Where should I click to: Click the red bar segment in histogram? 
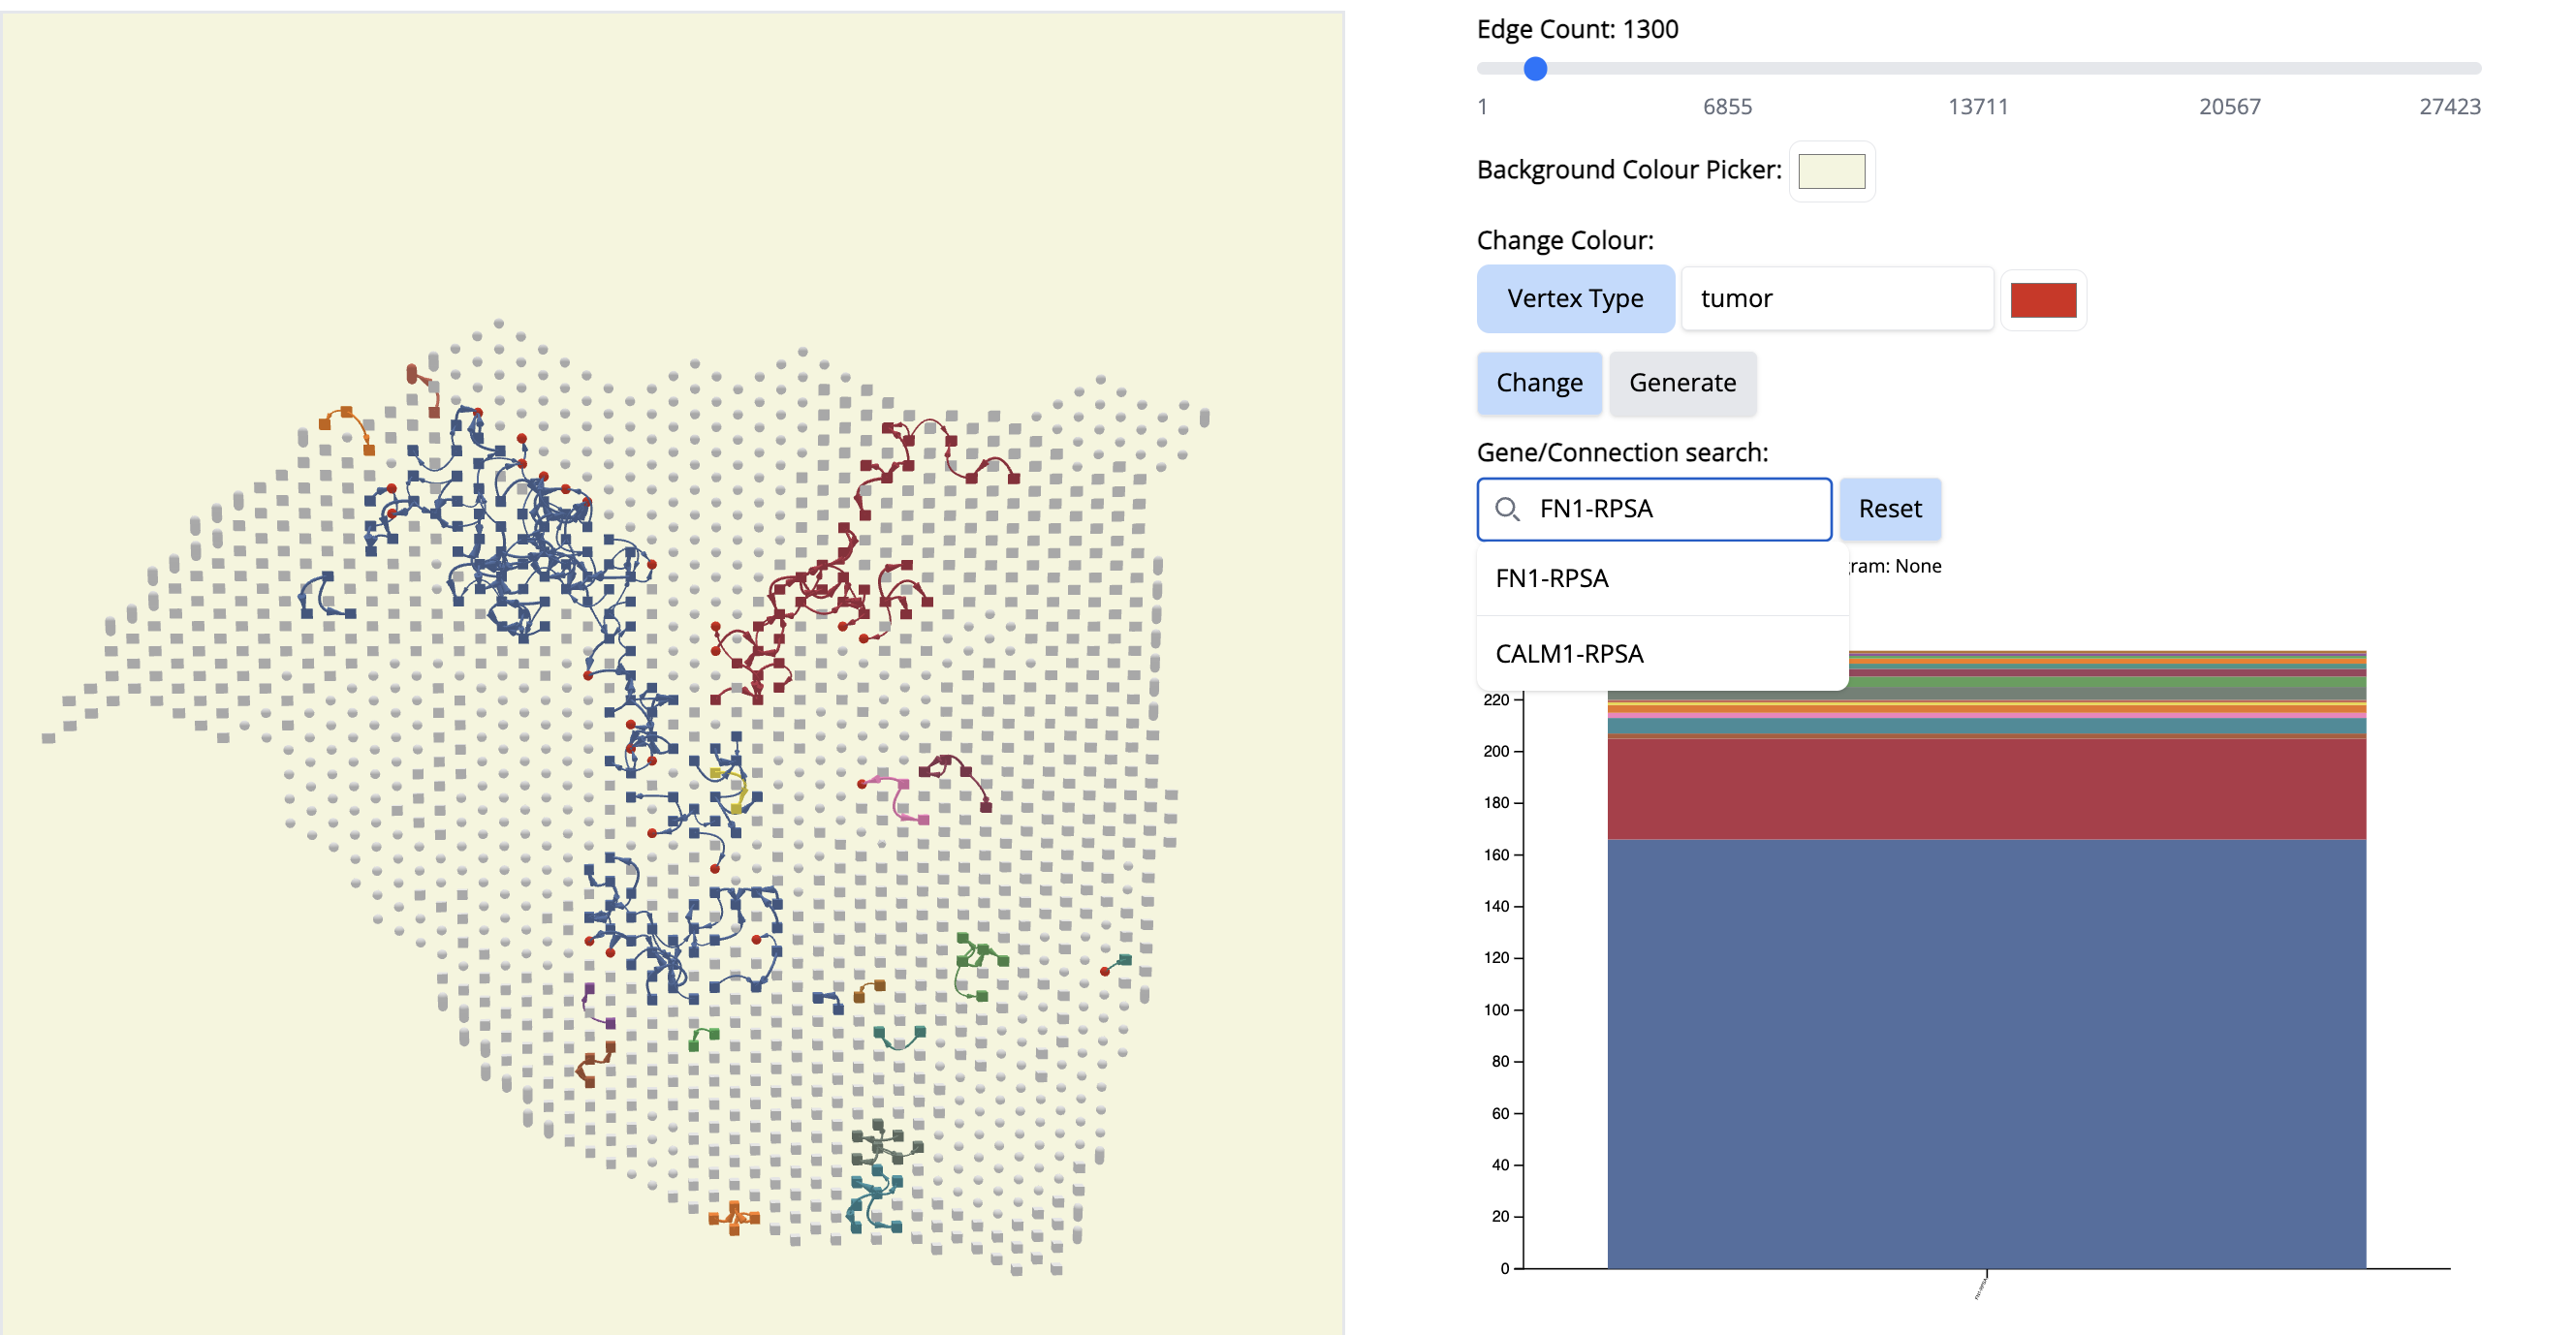pos(1985,788)
